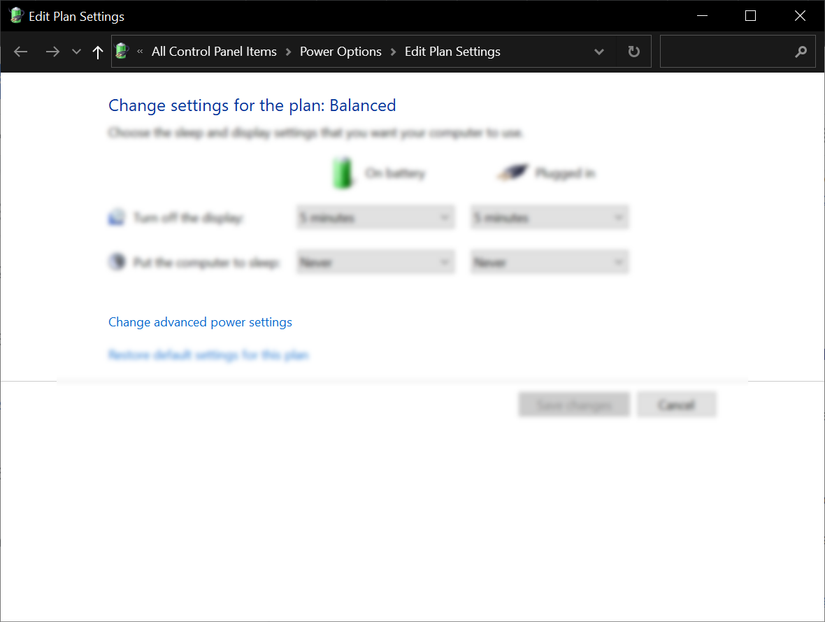The width and height of the screenshot is (825, 622).
Task: Cancel the plan settings changes
Action: 677,405
